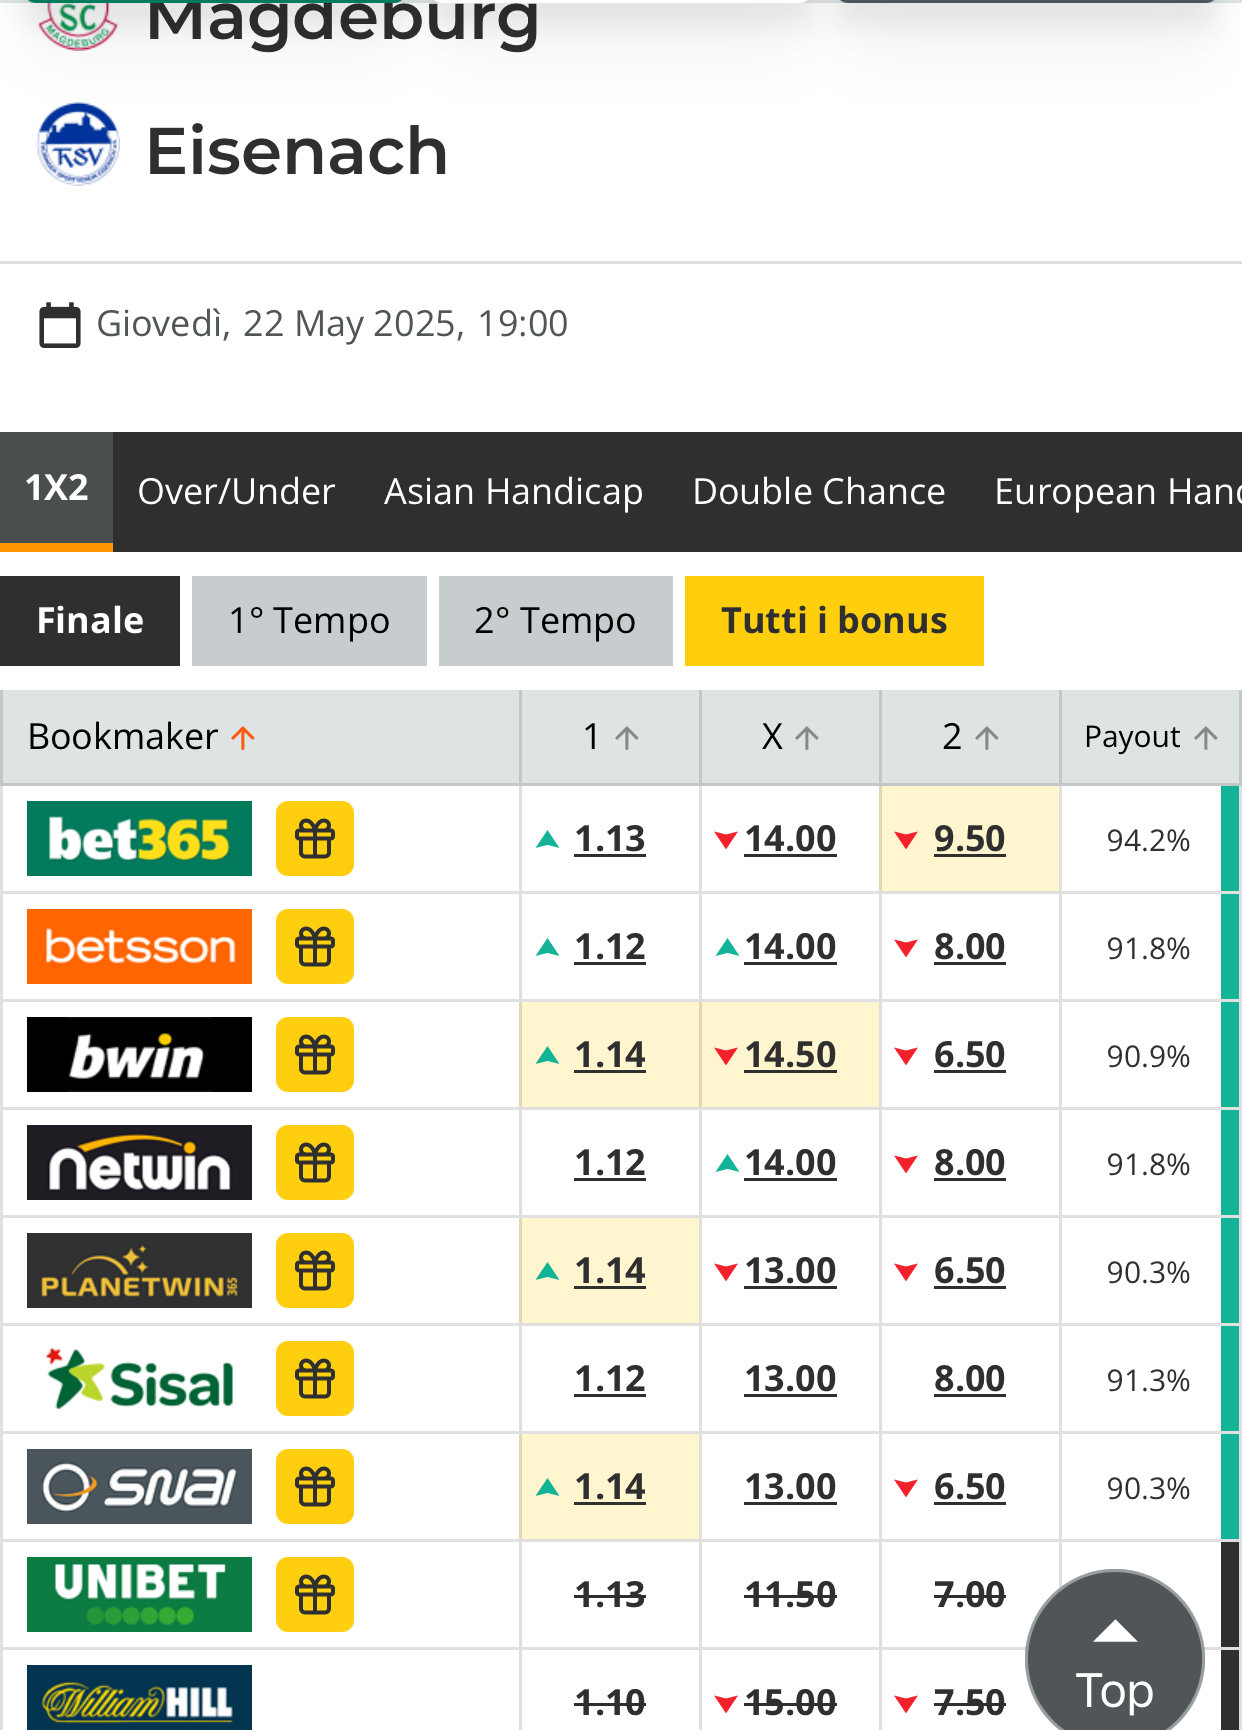Sort by Bookmaker column arrow
This screenshot has height=1730, width=1242.
click(x=243, y=738)
